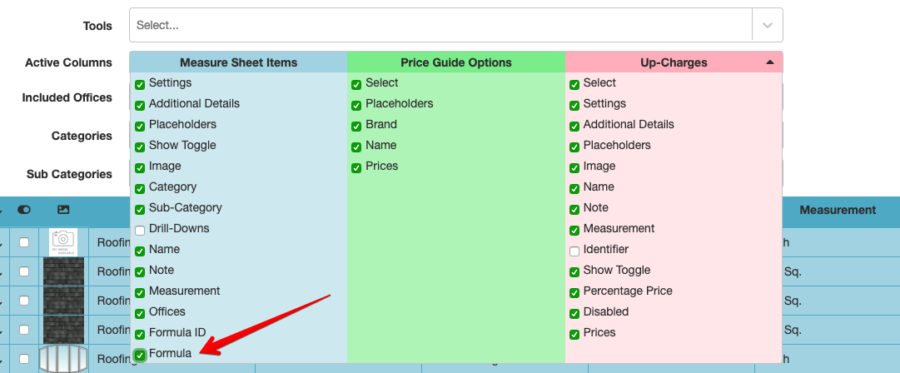
Task: Uncheck the Formula checkbox
Action: (139, 355)
